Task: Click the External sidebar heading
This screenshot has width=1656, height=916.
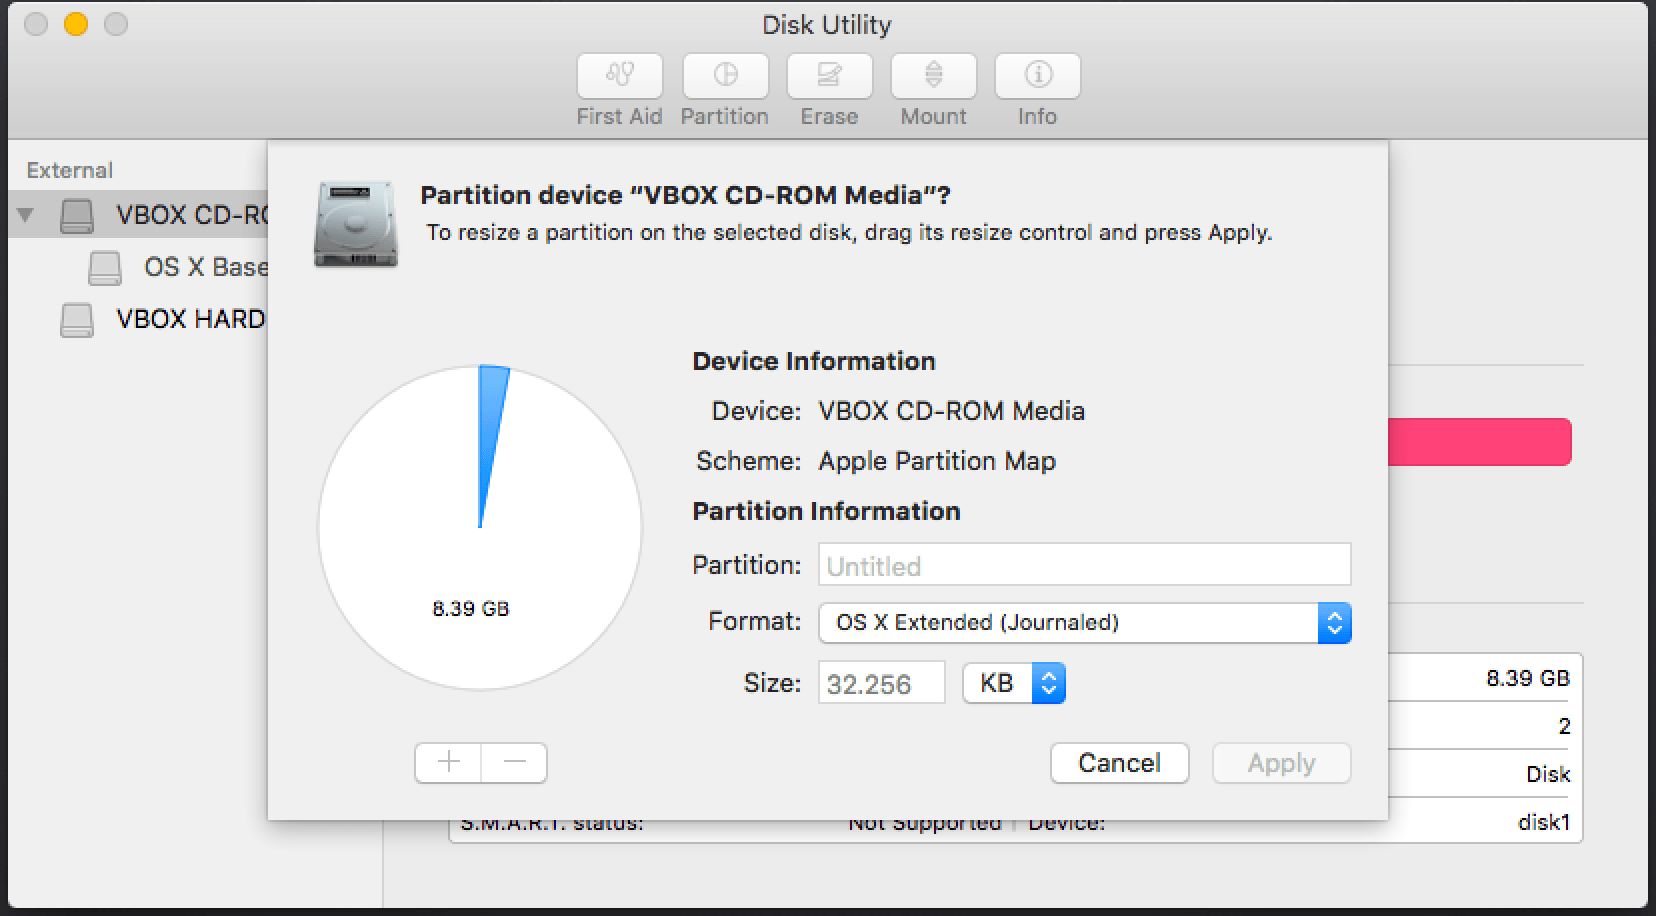Action: [70, 170]
